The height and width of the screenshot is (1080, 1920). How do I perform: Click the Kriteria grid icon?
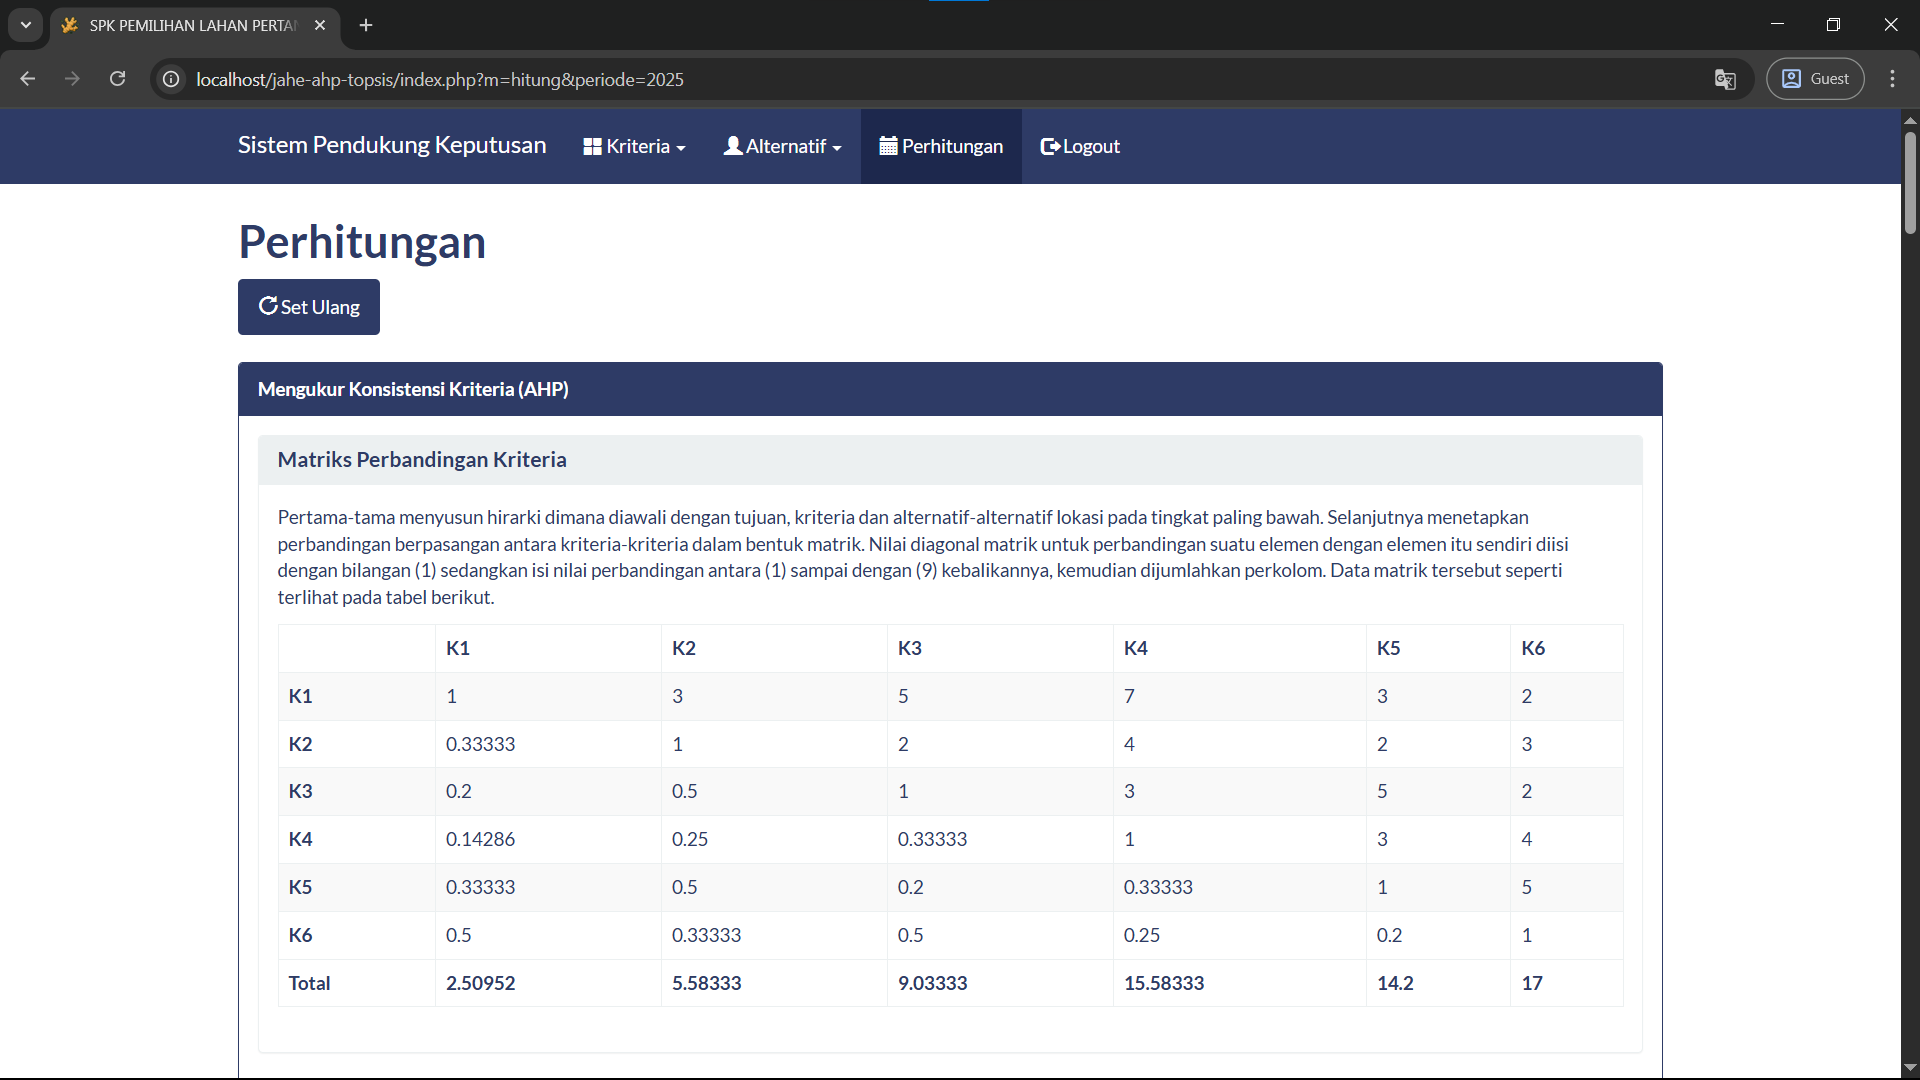pos(593,146)
